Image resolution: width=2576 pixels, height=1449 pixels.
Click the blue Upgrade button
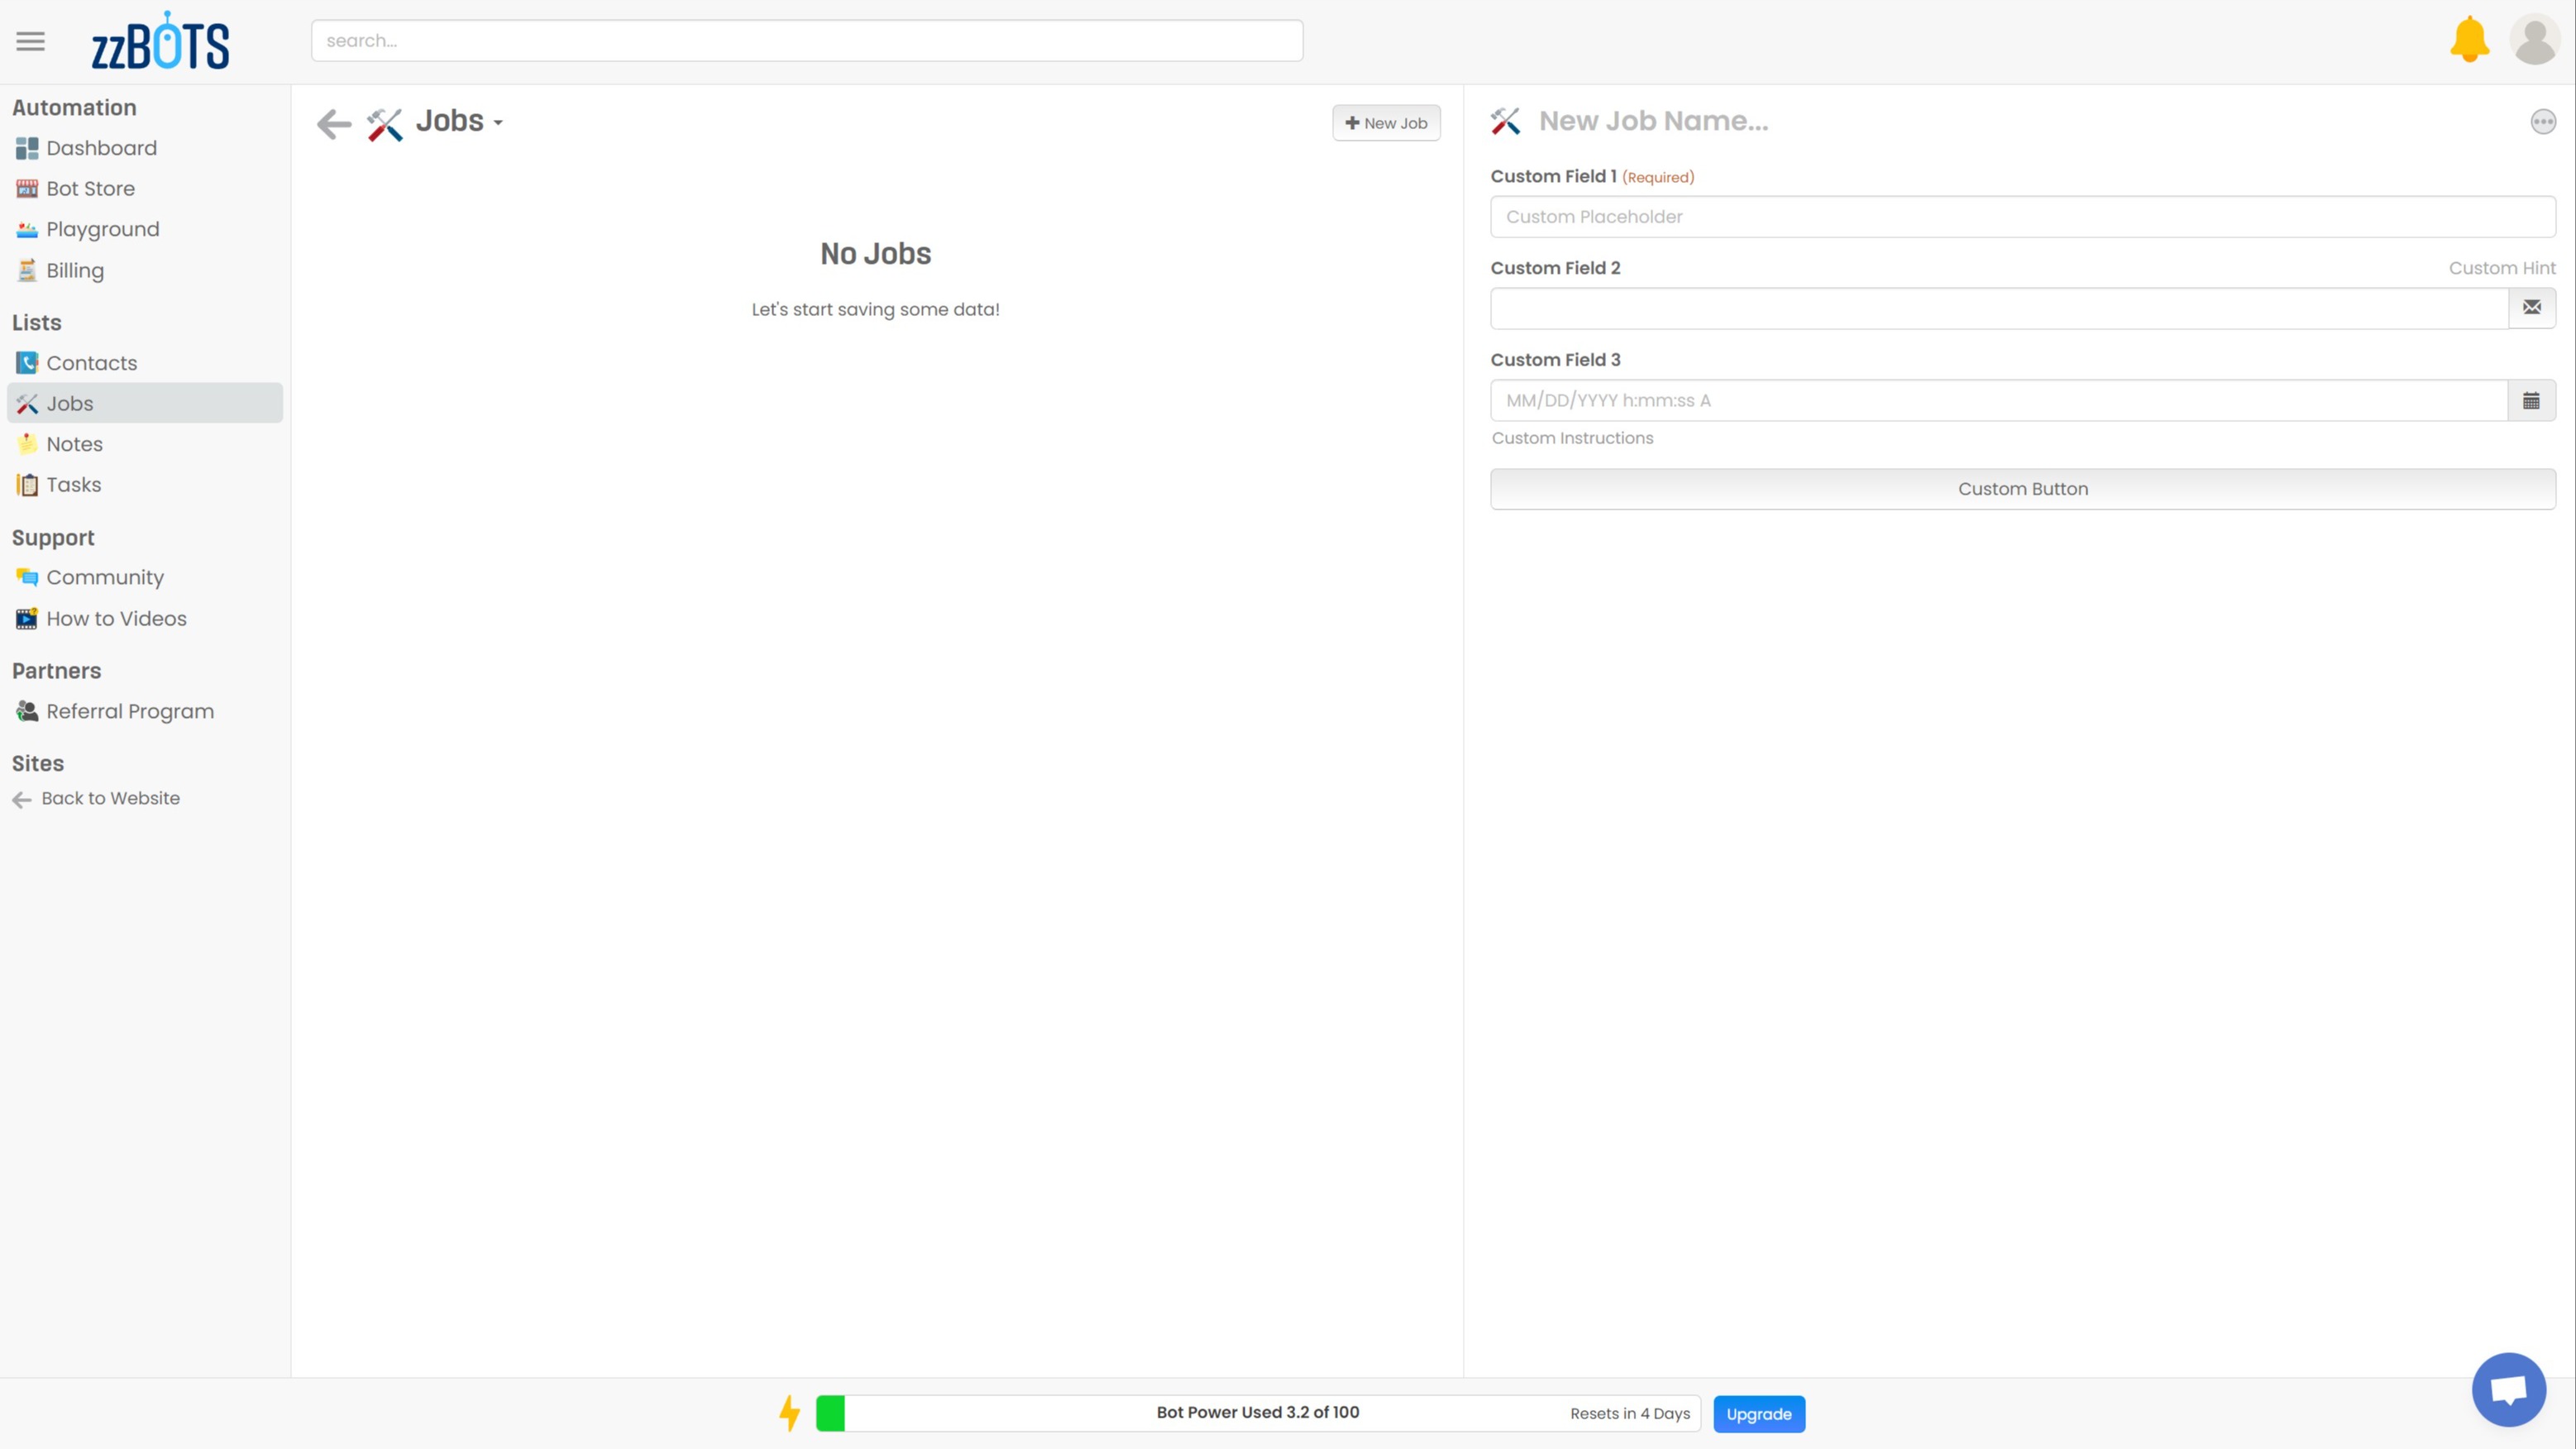[x=1758, y=1414]
